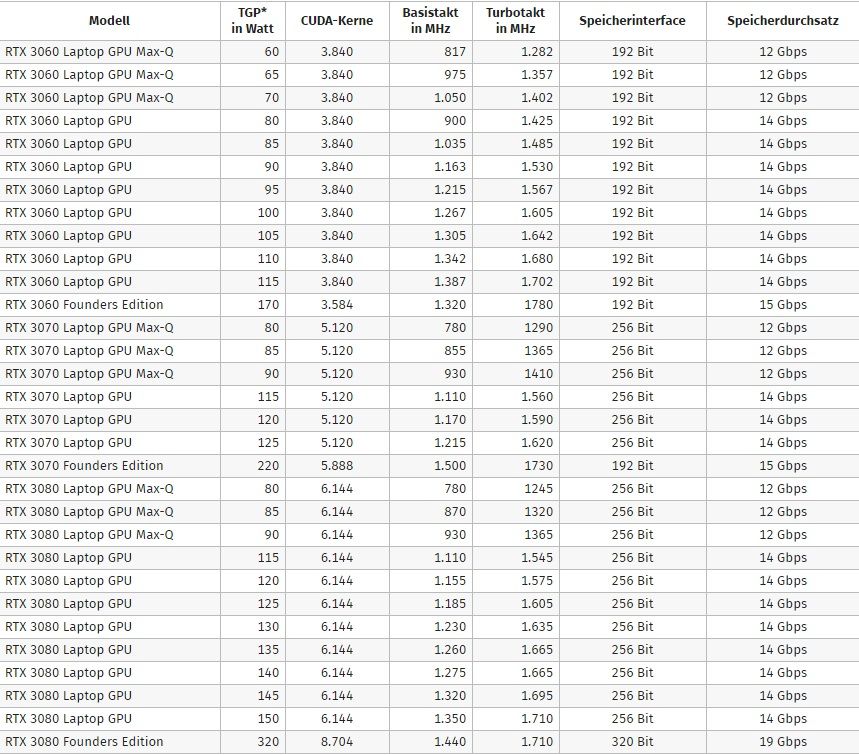Click the CUDA-Kerne column header

click(337, 21)
